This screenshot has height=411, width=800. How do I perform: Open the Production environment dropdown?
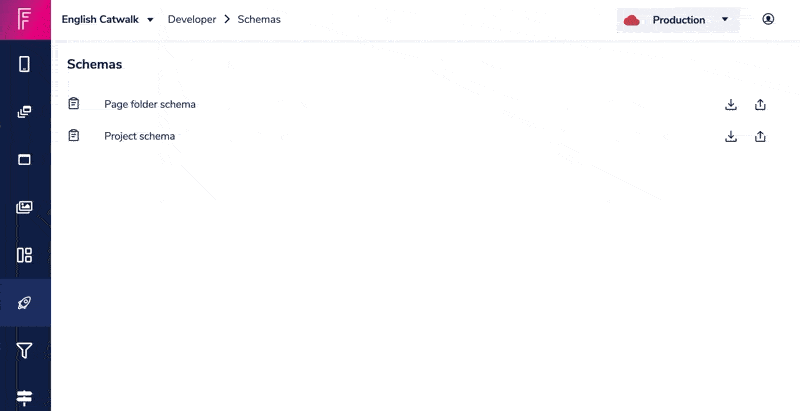[x=678, y=20]
